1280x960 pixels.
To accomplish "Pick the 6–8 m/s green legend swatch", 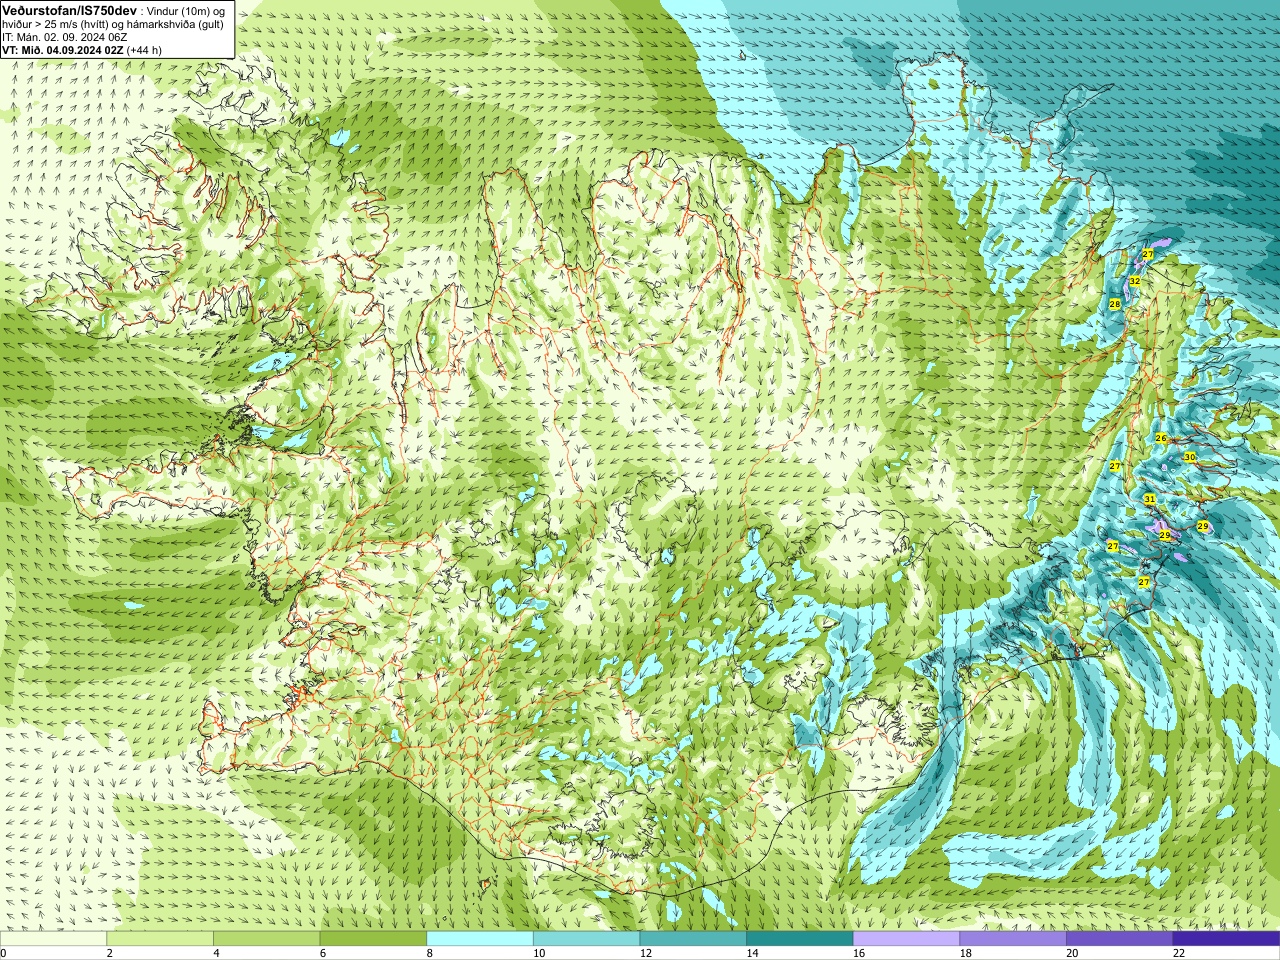I will click(373, 939).
